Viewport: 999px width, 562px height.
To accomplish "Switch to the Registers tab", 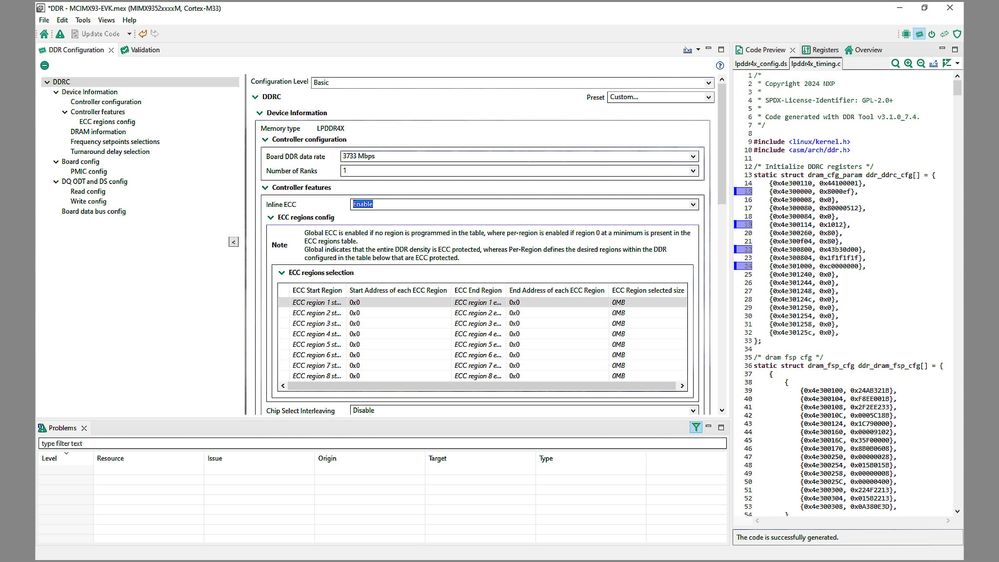I will coord(820,50).
